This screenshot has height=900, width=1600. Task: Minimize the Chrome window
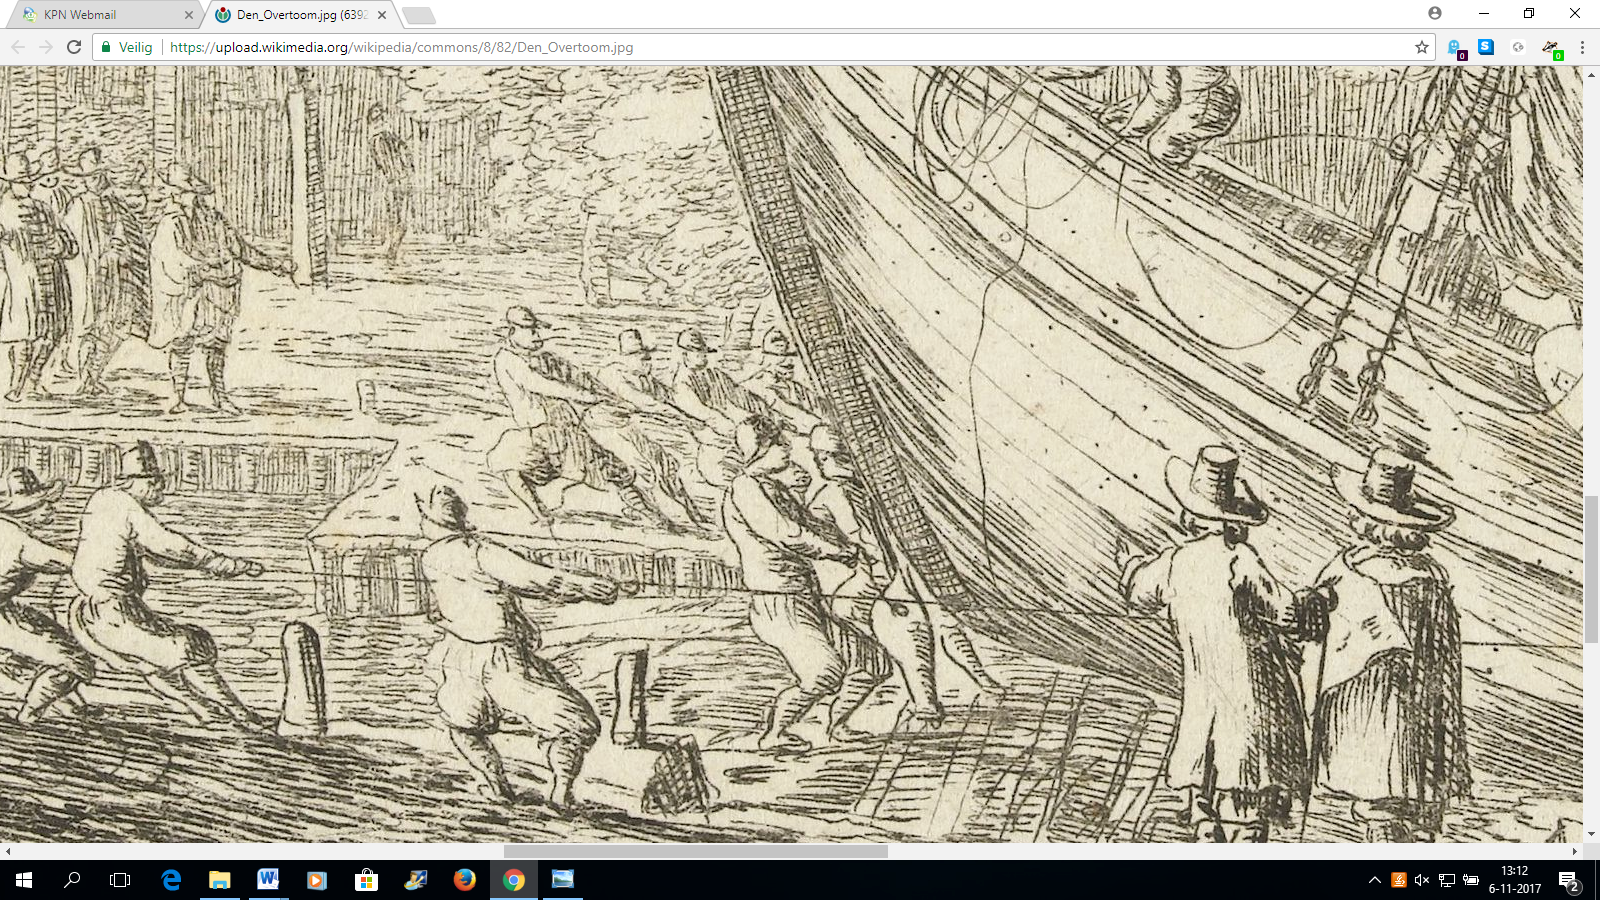[x=1484, y=13]
